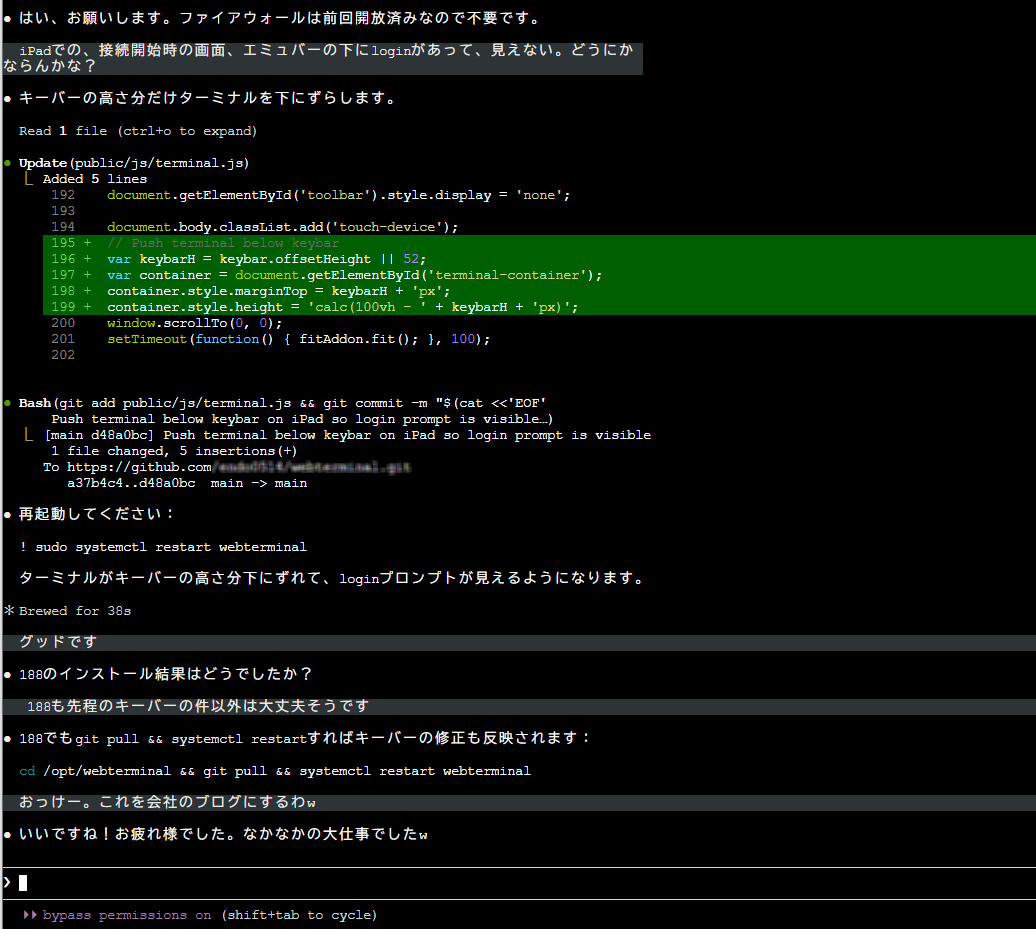Click into the empty command input field

pyautogui.click(x=500, y=882)
